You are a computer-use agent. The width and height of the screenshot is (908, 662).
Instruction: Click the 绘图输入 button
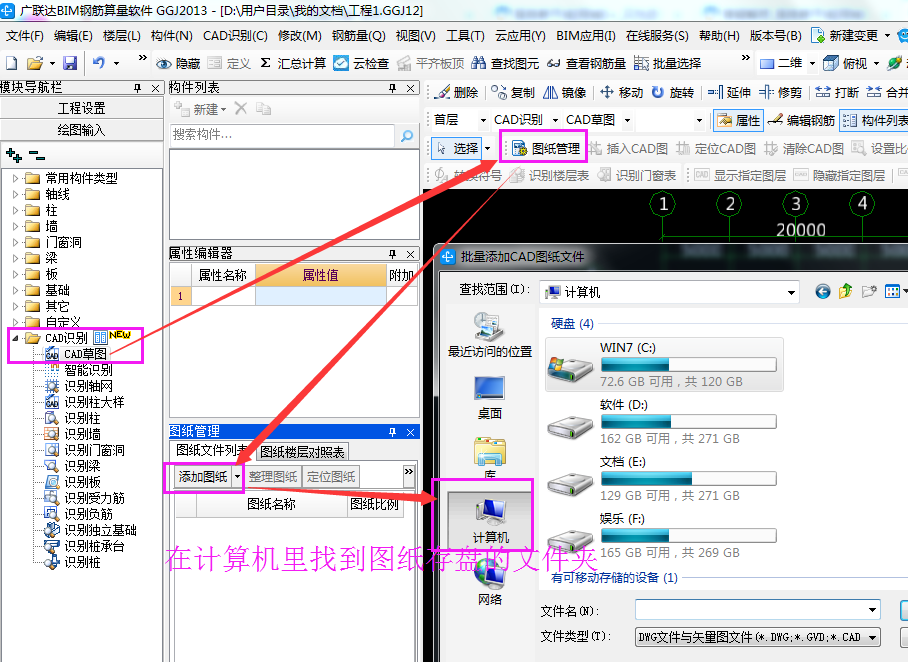pos(82,130)
